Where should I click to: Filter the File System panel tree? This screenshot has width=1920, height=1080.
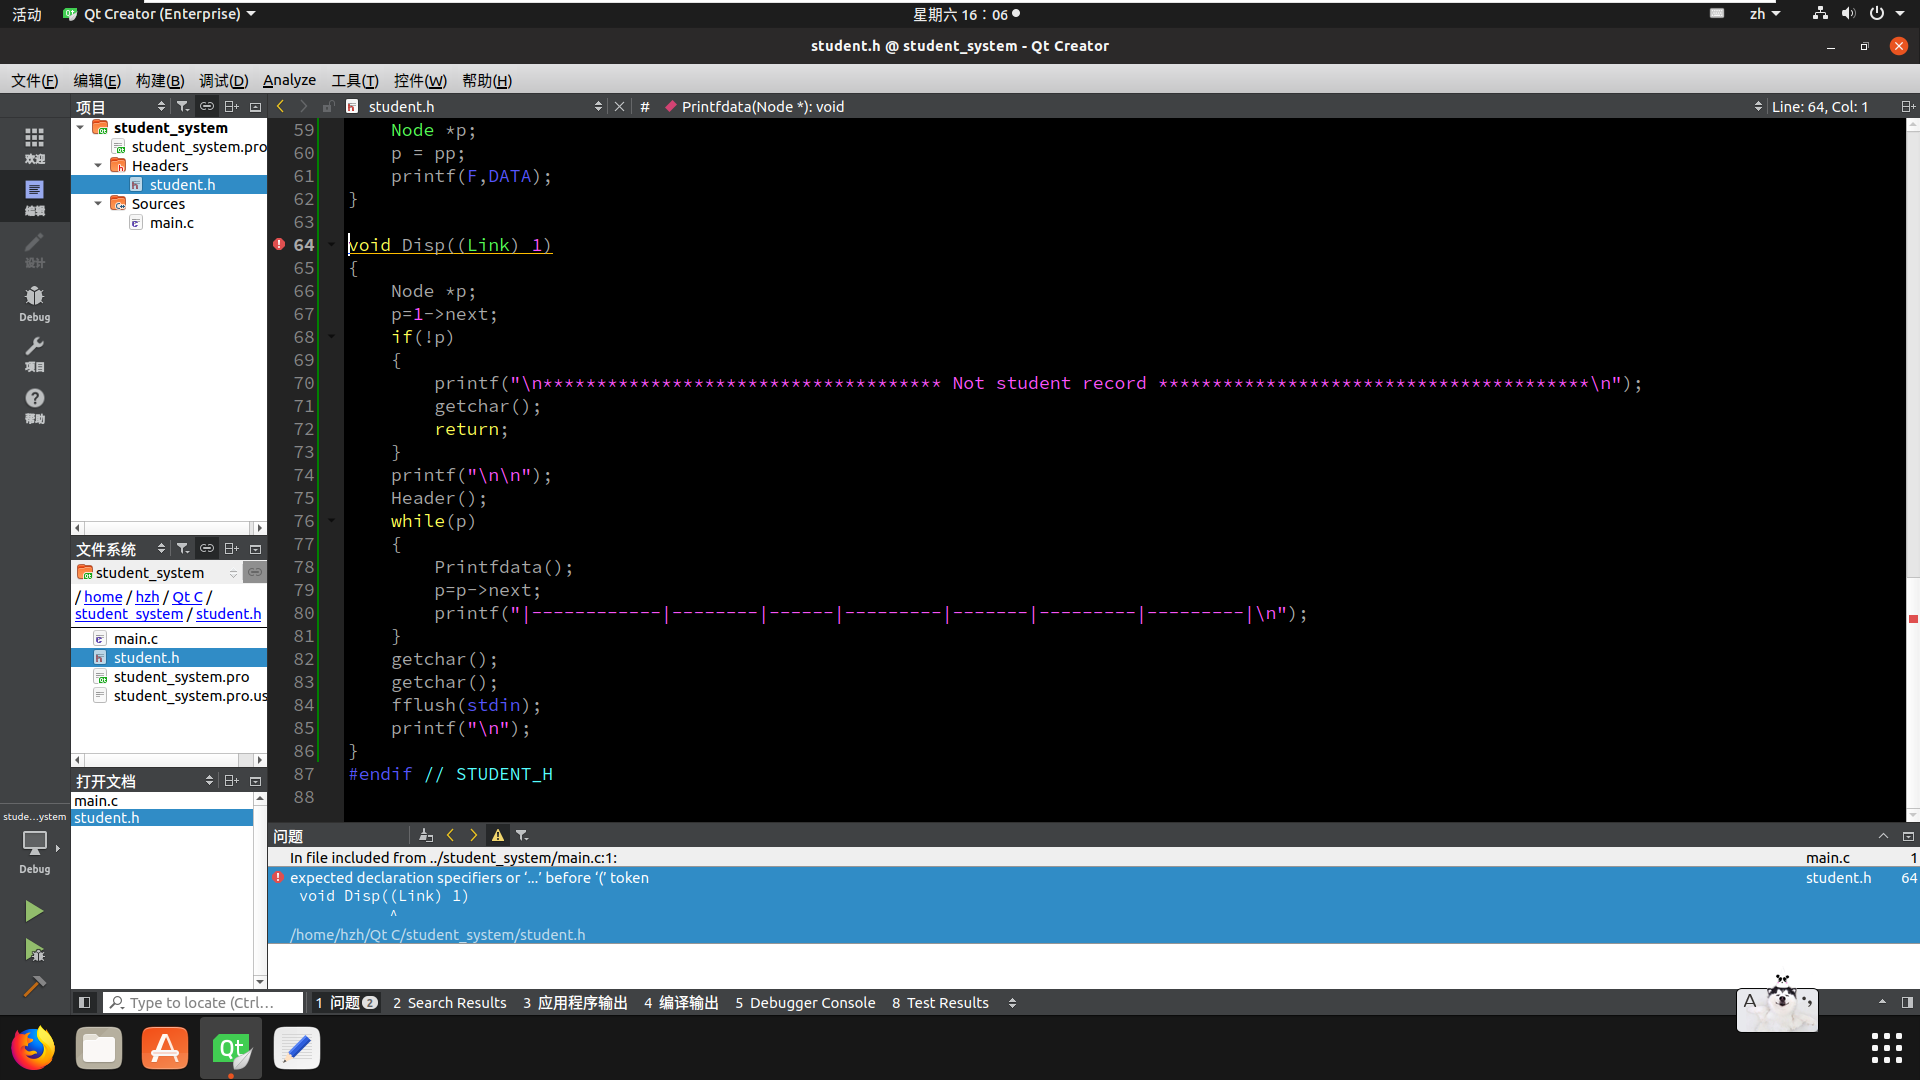pyautogui.click(x=183, y=549)
